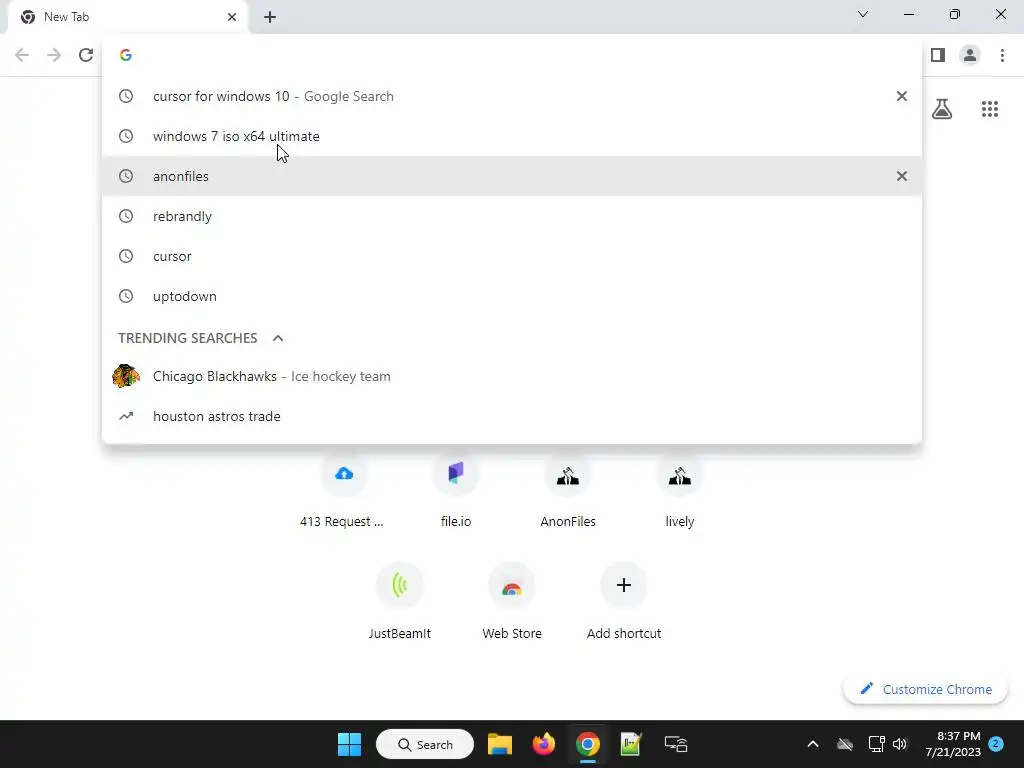Open the clock and date panel

953,744
